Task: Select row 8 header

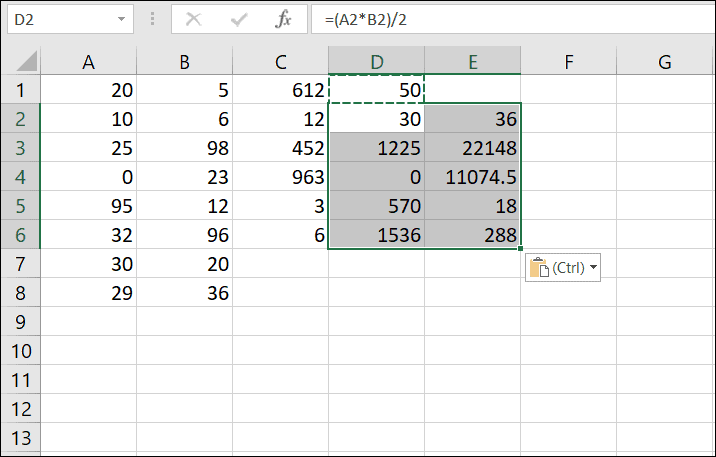Action: click(21, 293)
